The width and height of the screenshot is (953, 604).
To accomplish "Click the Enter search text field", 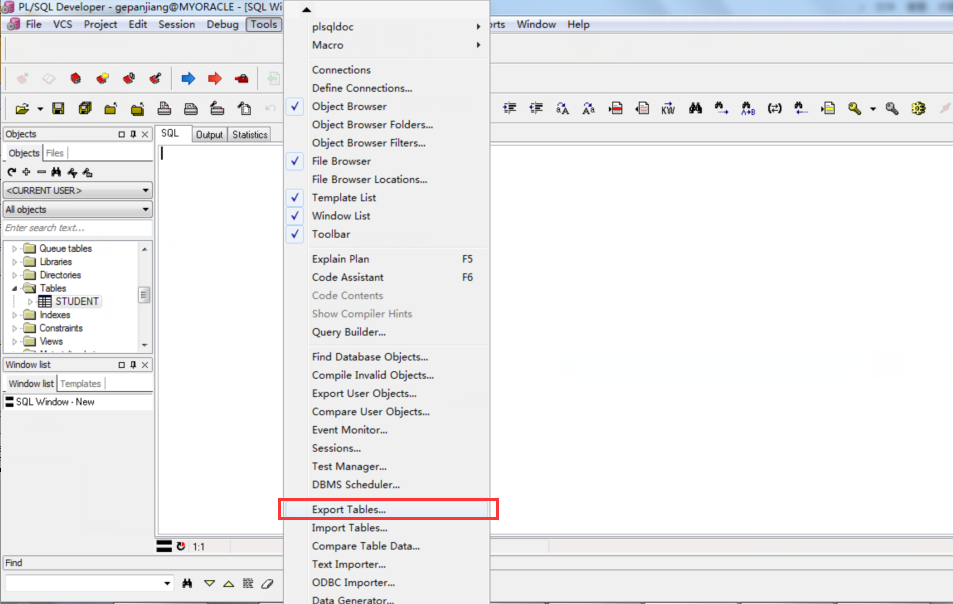I will click(77, 228).
